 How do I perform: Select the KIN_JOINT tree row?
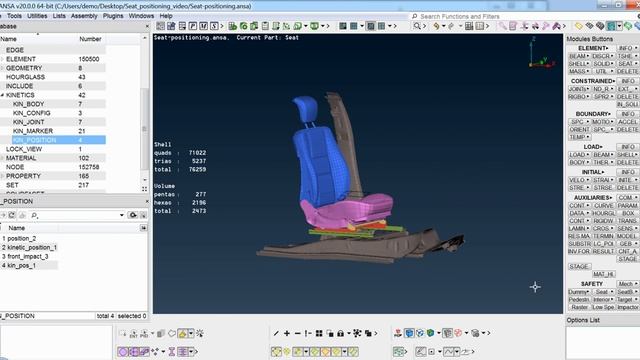click(x=53, y=122)
